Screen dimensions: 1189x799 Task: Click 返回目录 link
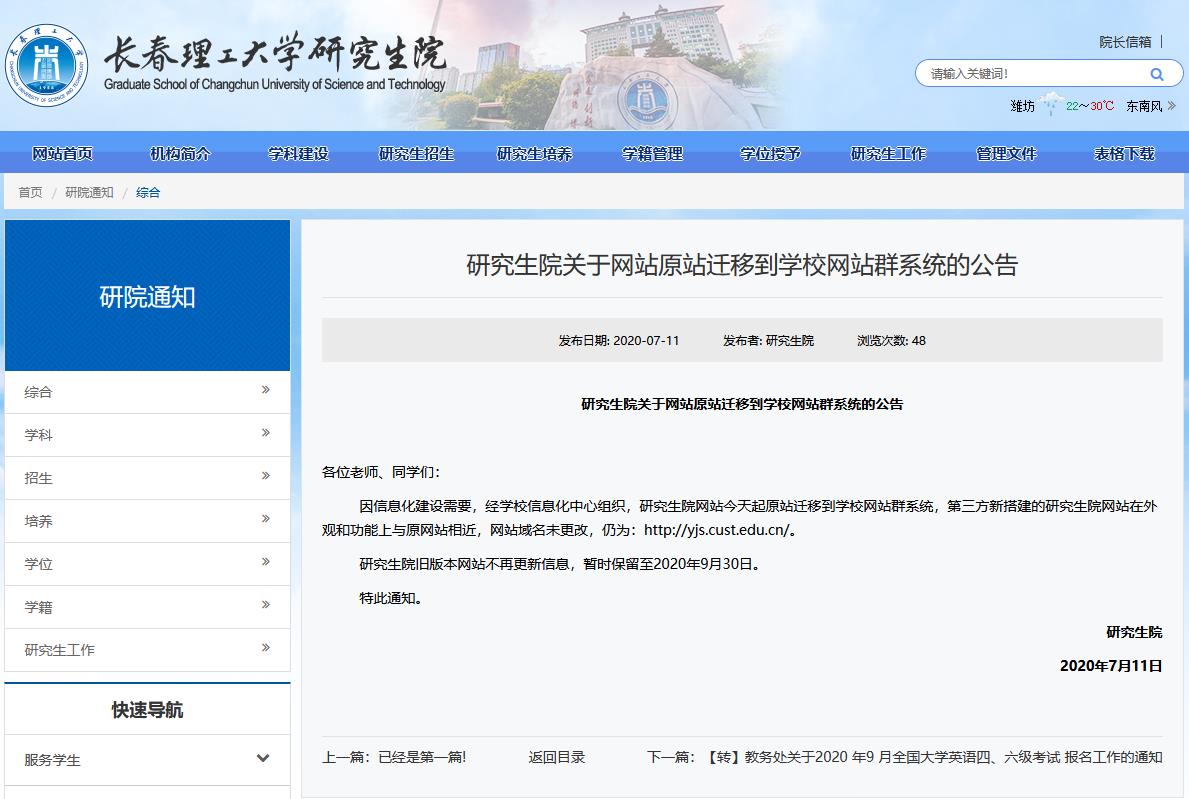coord(557,757)
